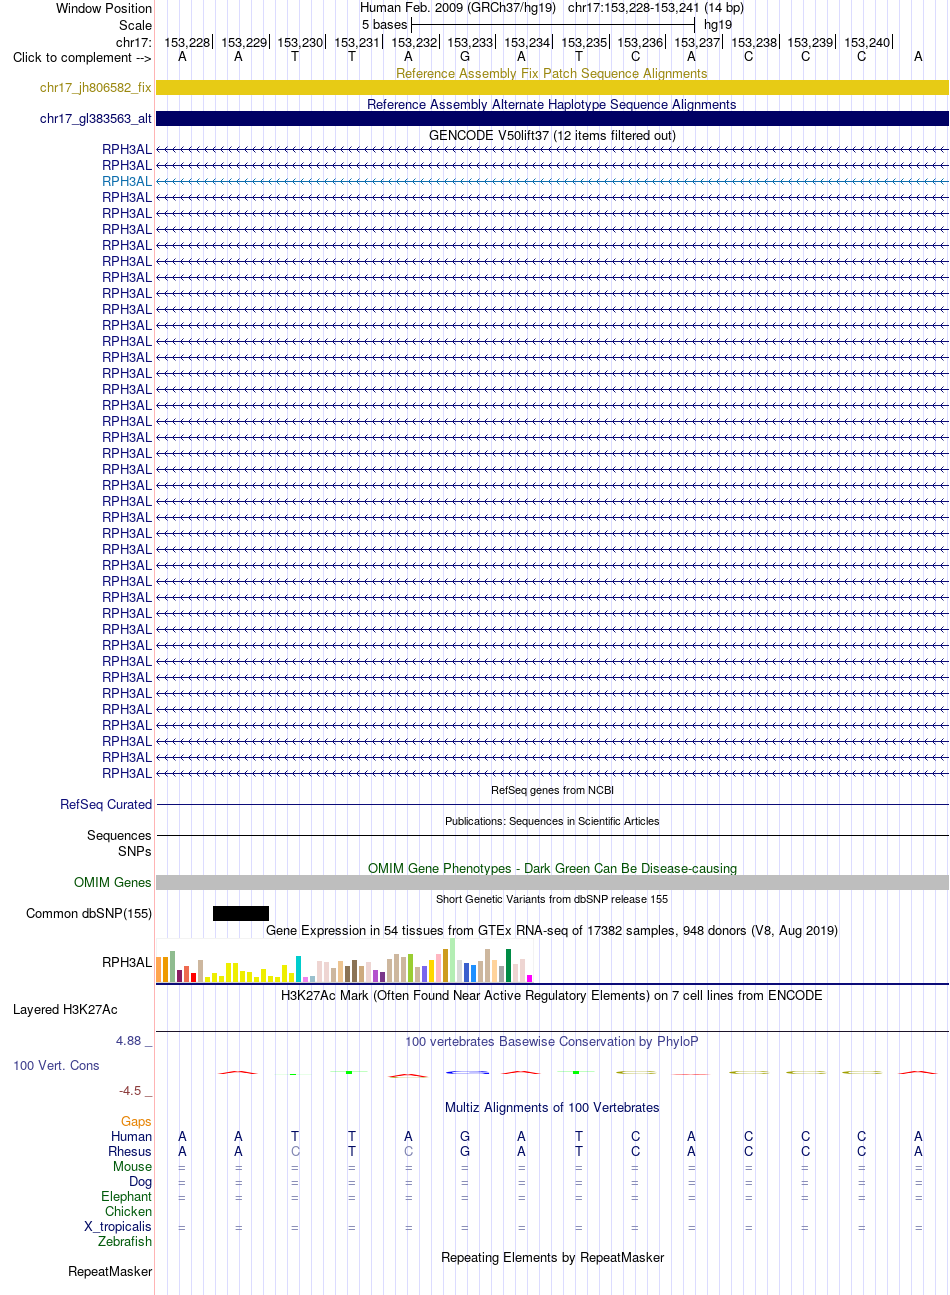Click the tallest light-green GTEx expression bar
The height and width of the screenshot is (1295, 950).
[453, 960]
